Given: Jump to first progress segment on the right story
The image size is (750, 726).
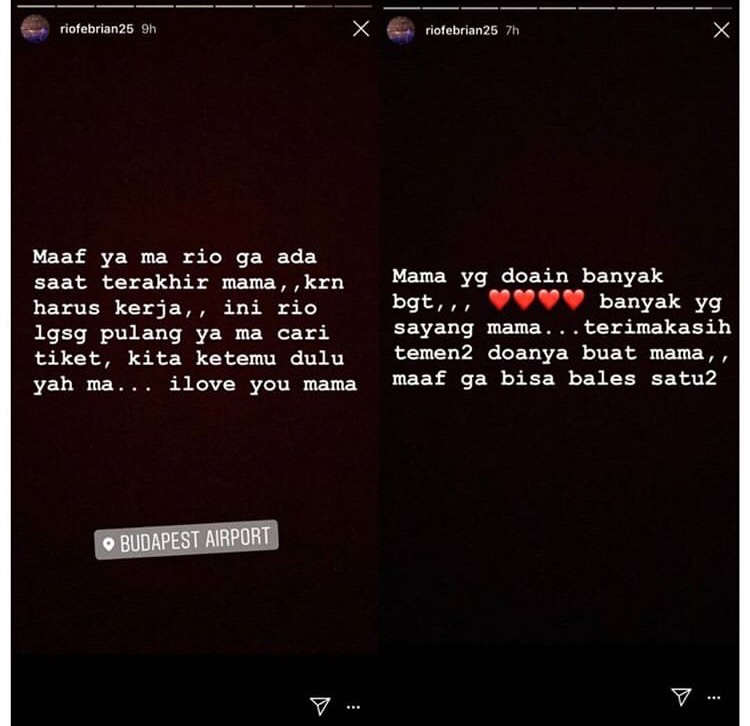Looking at the screenshot, I should tap(402, 8).
